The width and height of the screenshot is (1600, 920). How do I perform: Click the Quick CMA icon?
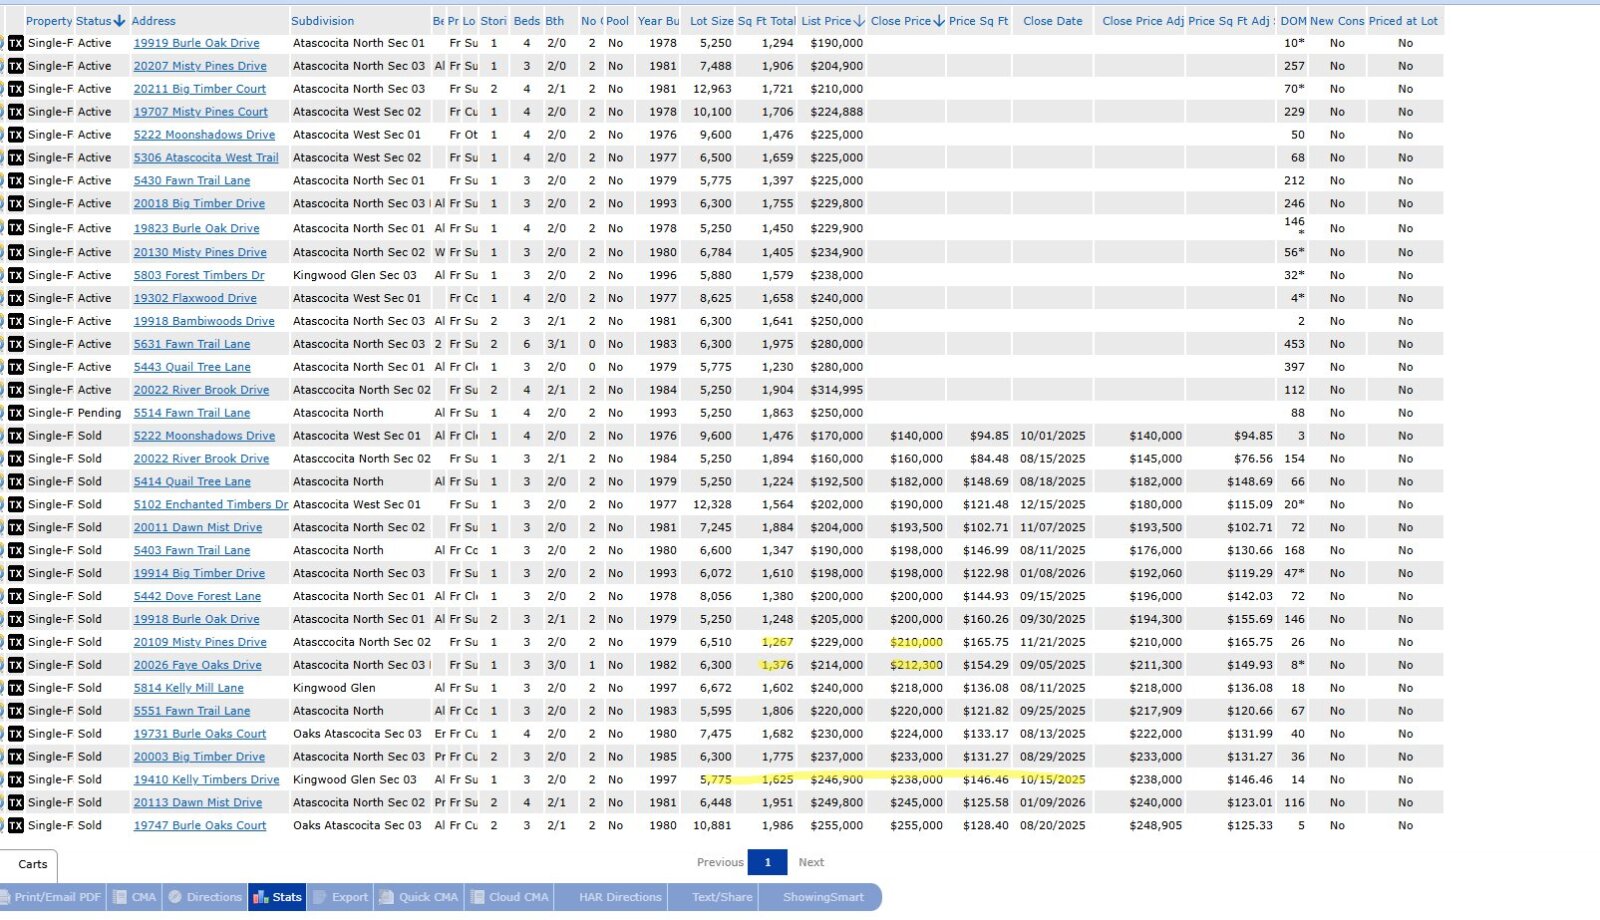coord(386,897)
